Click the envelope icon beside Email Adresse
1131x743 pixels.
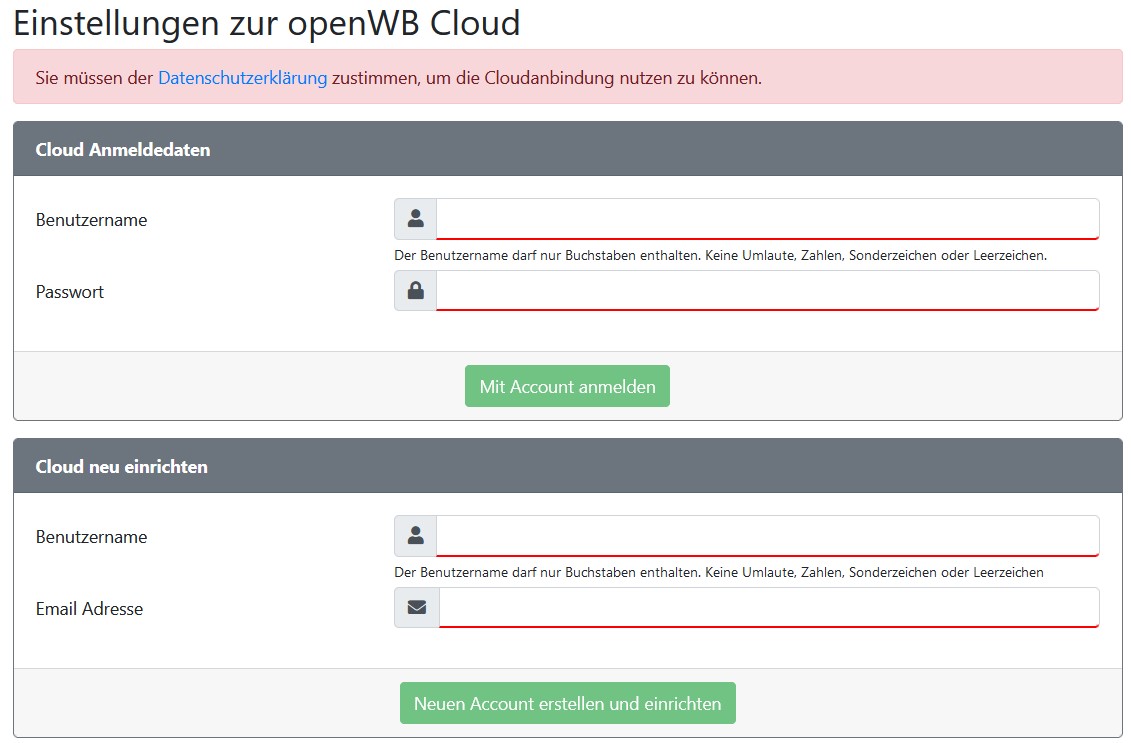(417, 607)
